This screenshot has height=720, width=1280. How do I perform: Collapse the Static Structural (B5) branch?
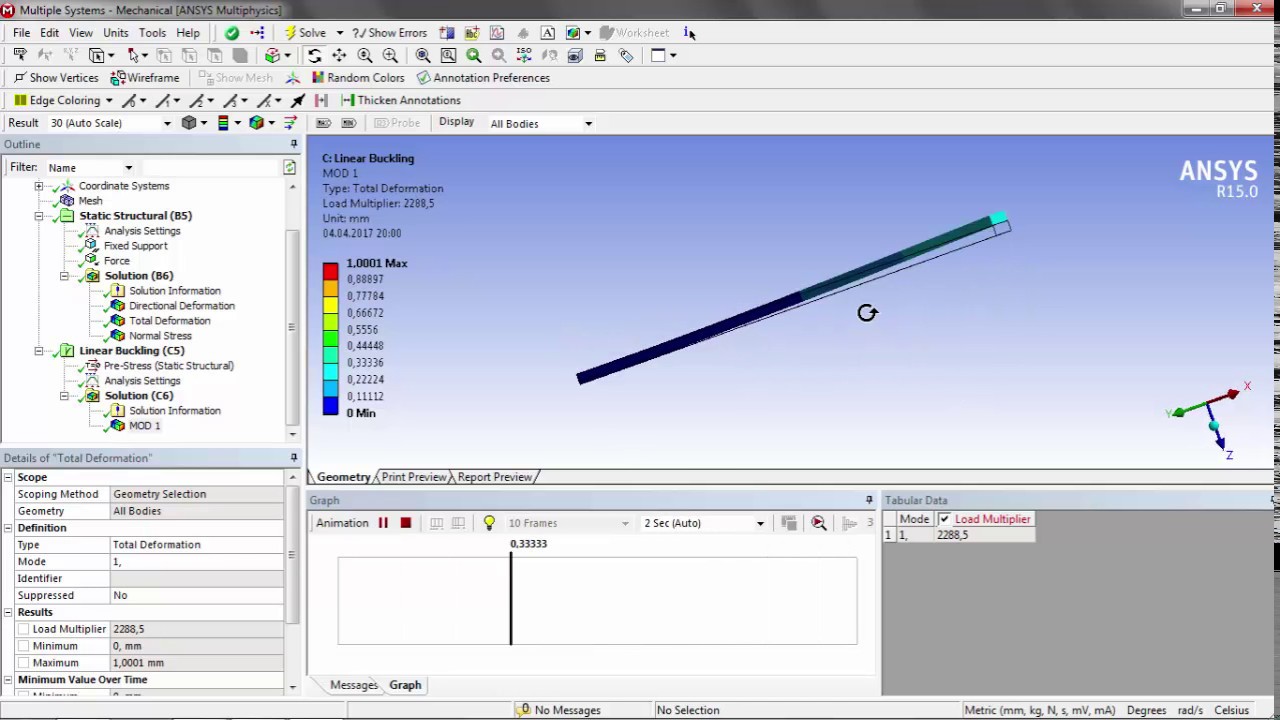(39, 216)
